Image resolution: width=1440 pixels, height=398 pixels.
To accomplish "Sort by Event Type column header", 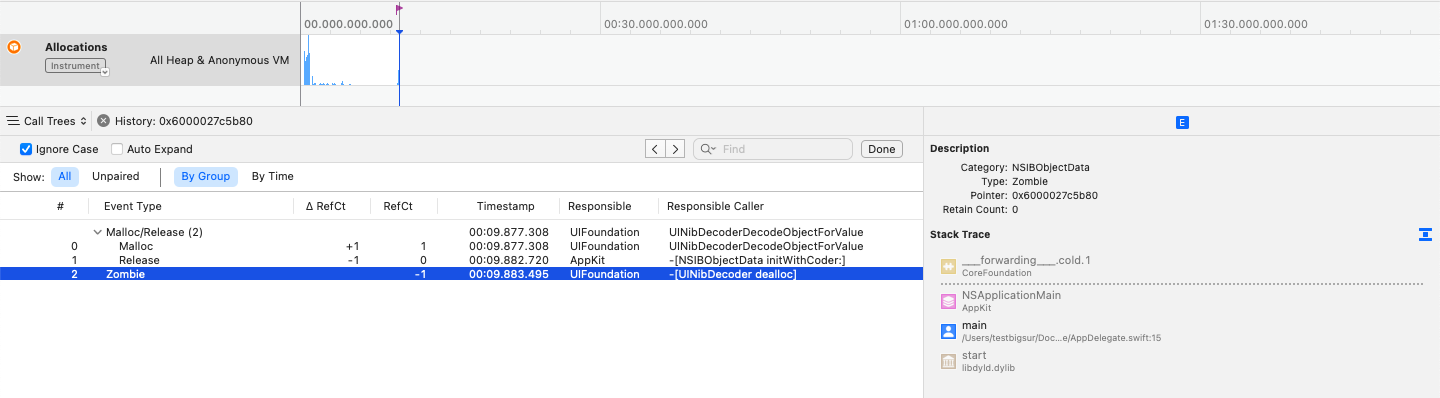I will pos(132,206).
